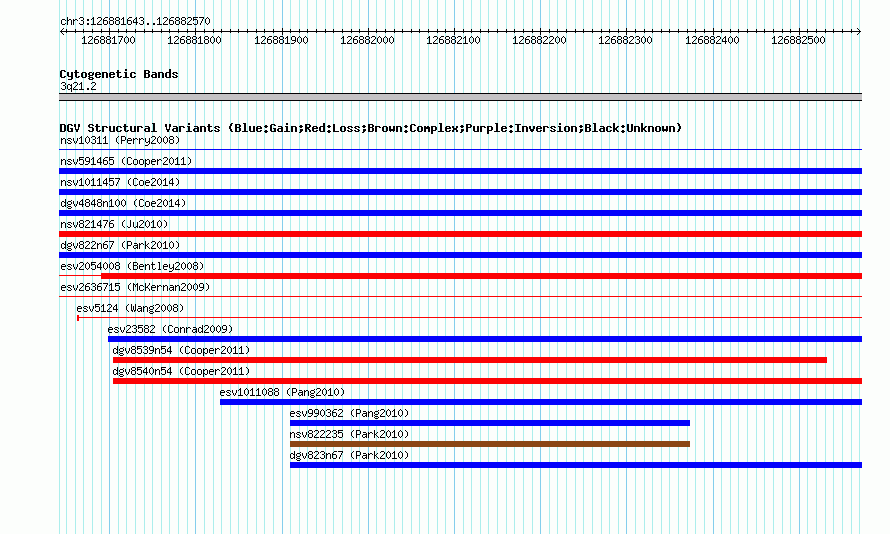Open the nsv591465 (Cooper2011) label
890x534 pixels.
click(126, 161)
